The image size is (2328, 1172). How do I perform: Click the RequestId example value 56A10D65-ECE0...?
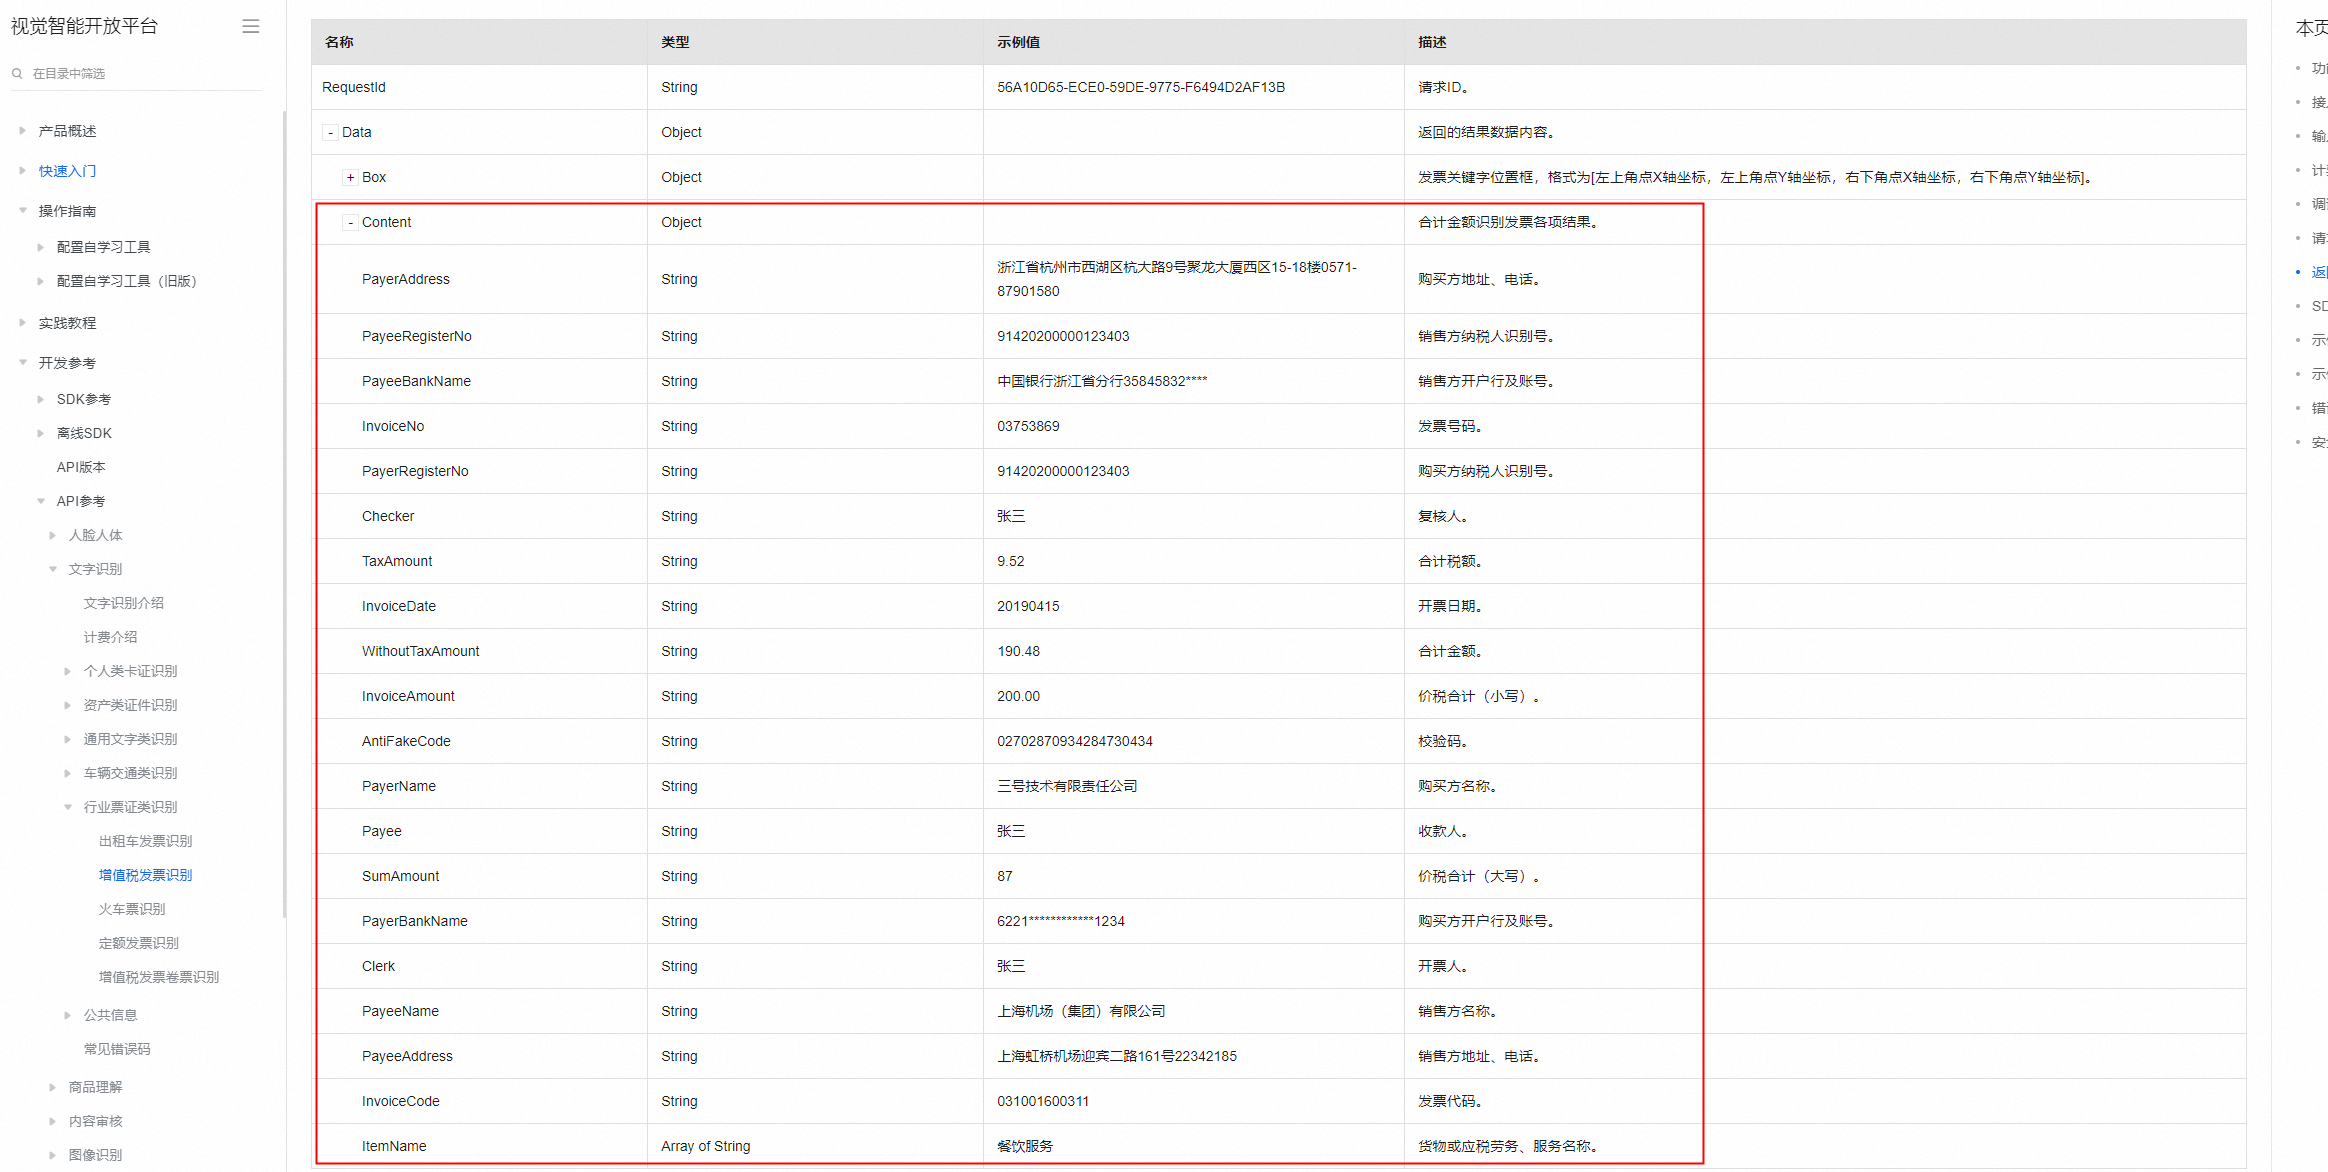pos(1141,87)
